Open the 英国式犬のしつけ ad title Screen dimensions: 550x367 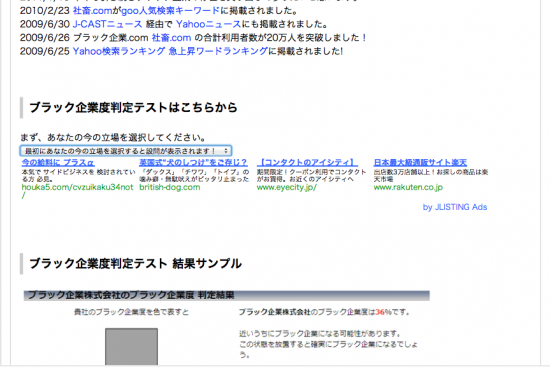(193, 162)
